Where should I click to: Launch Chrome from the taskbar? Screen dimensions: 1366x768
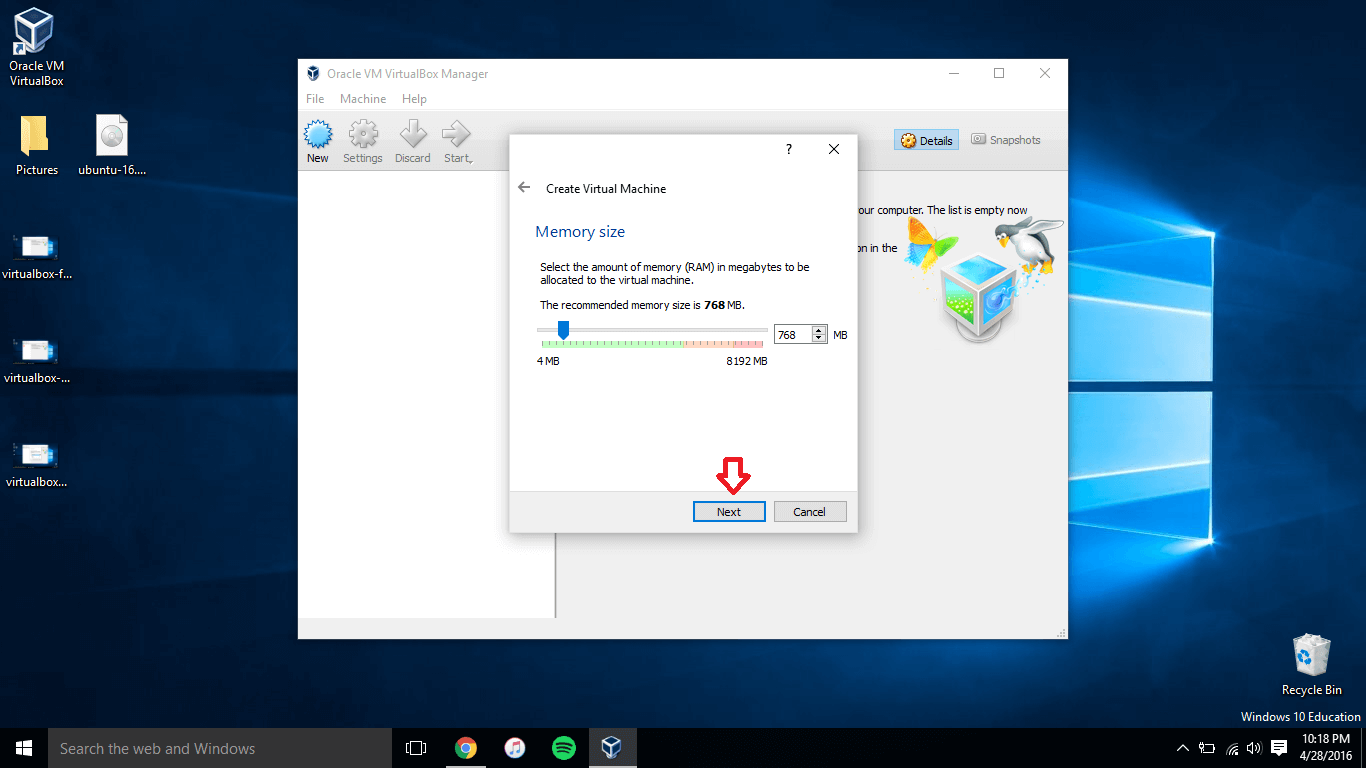pos(465,748)
